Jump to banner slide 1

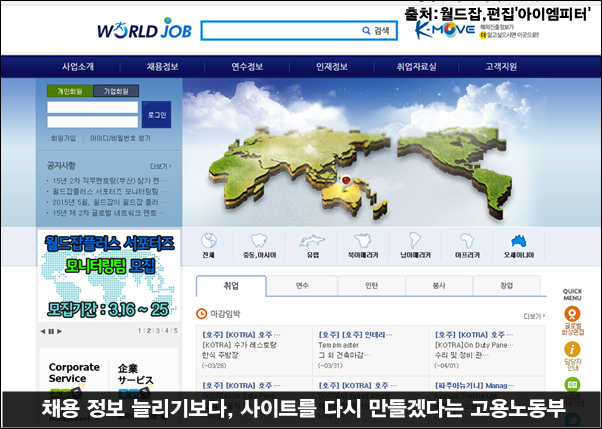(x=139, y=331)
